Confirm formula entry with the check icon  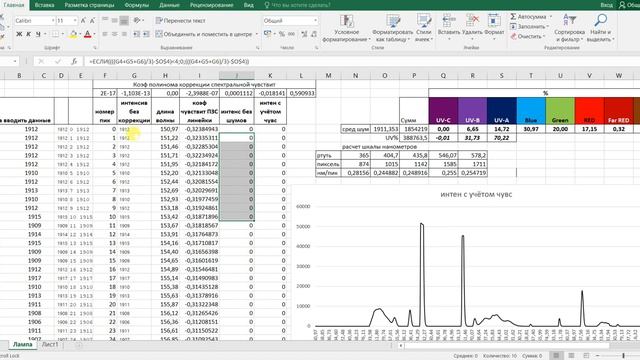tap(58, 61)
